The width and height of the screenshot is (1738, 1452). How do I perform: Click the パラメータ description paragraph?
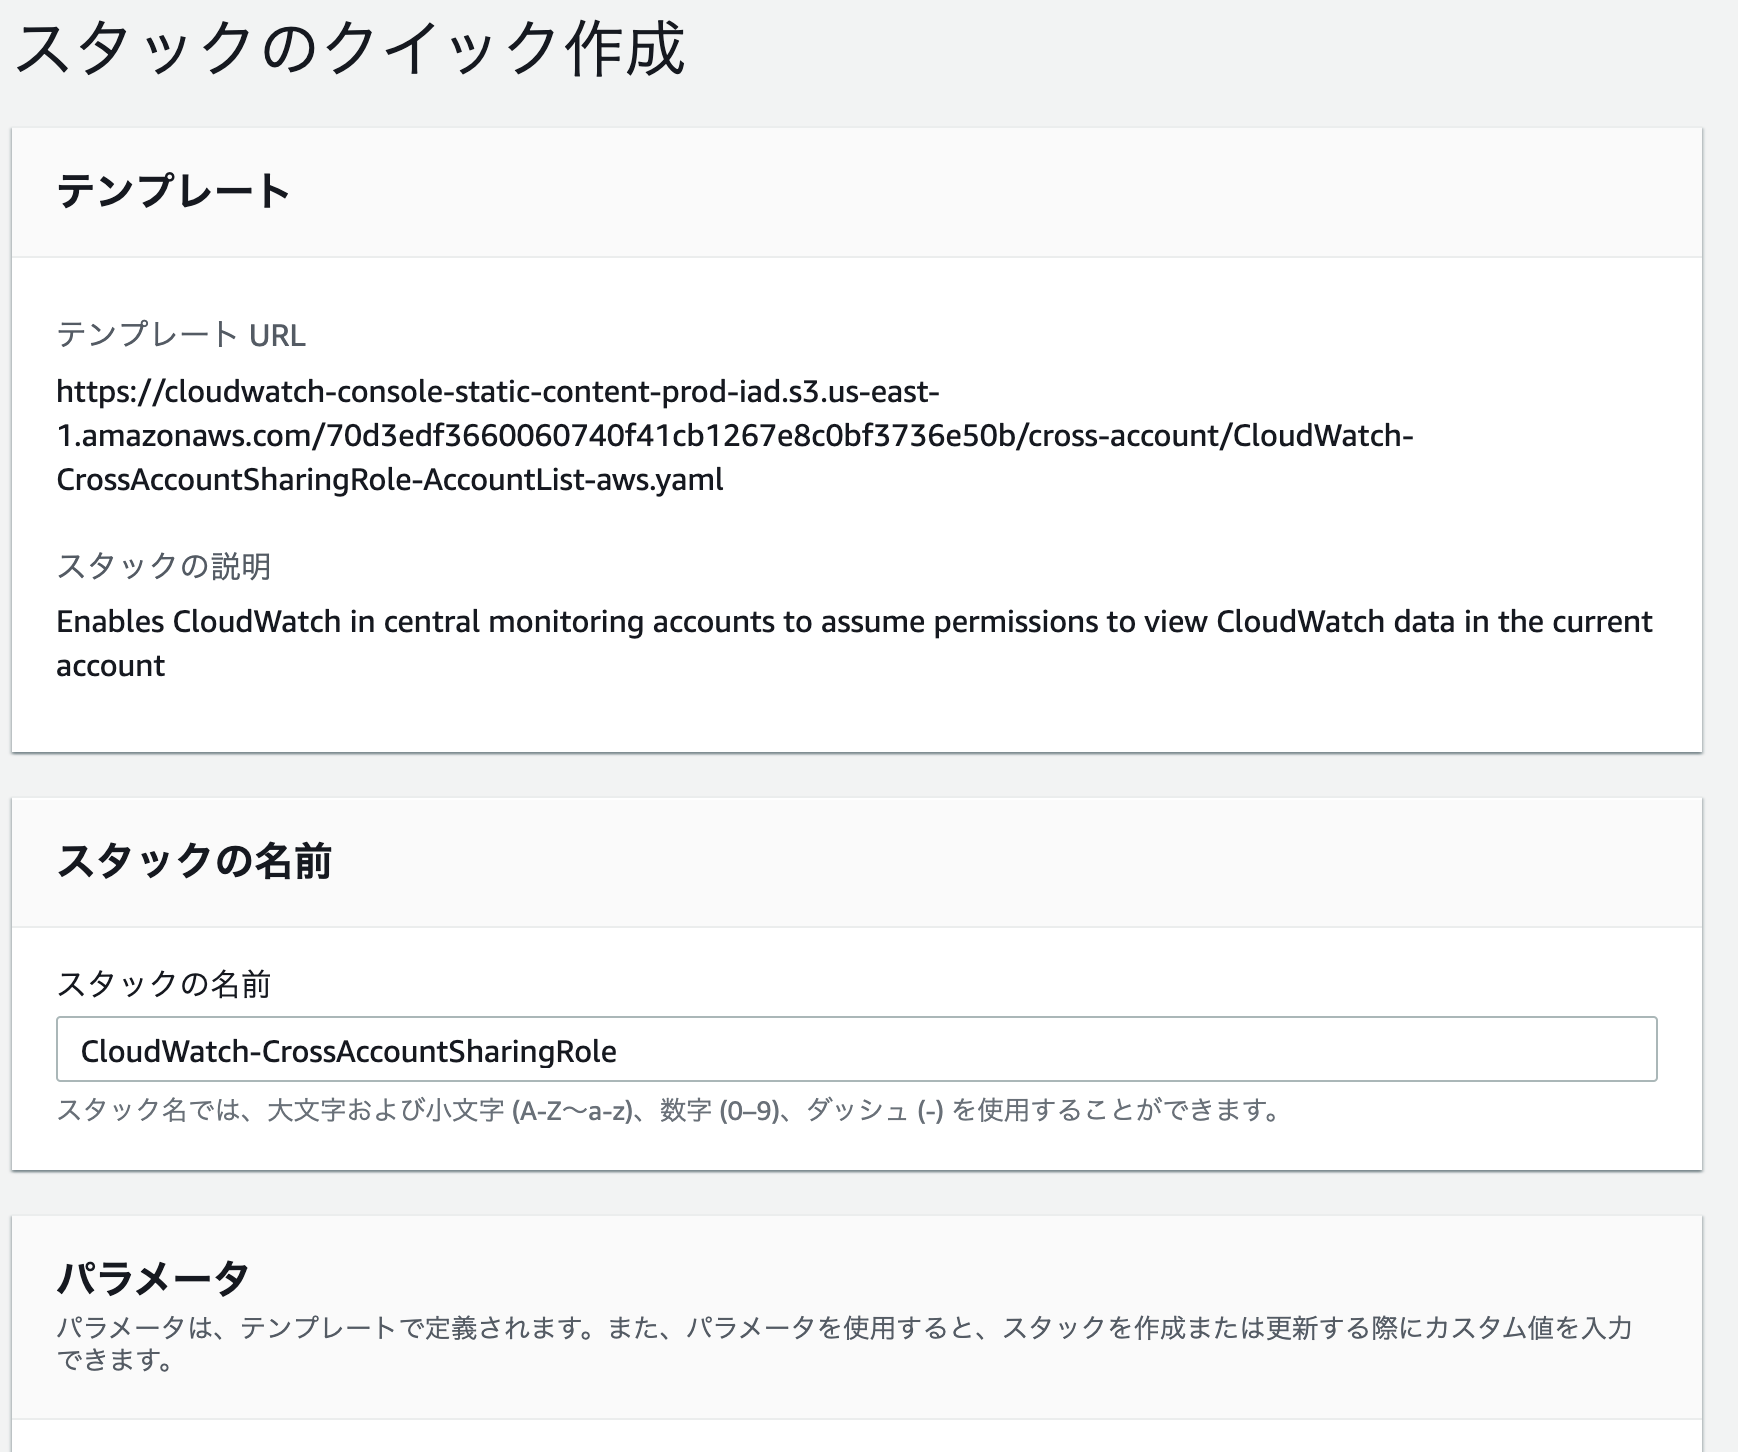pos(844,1344)
